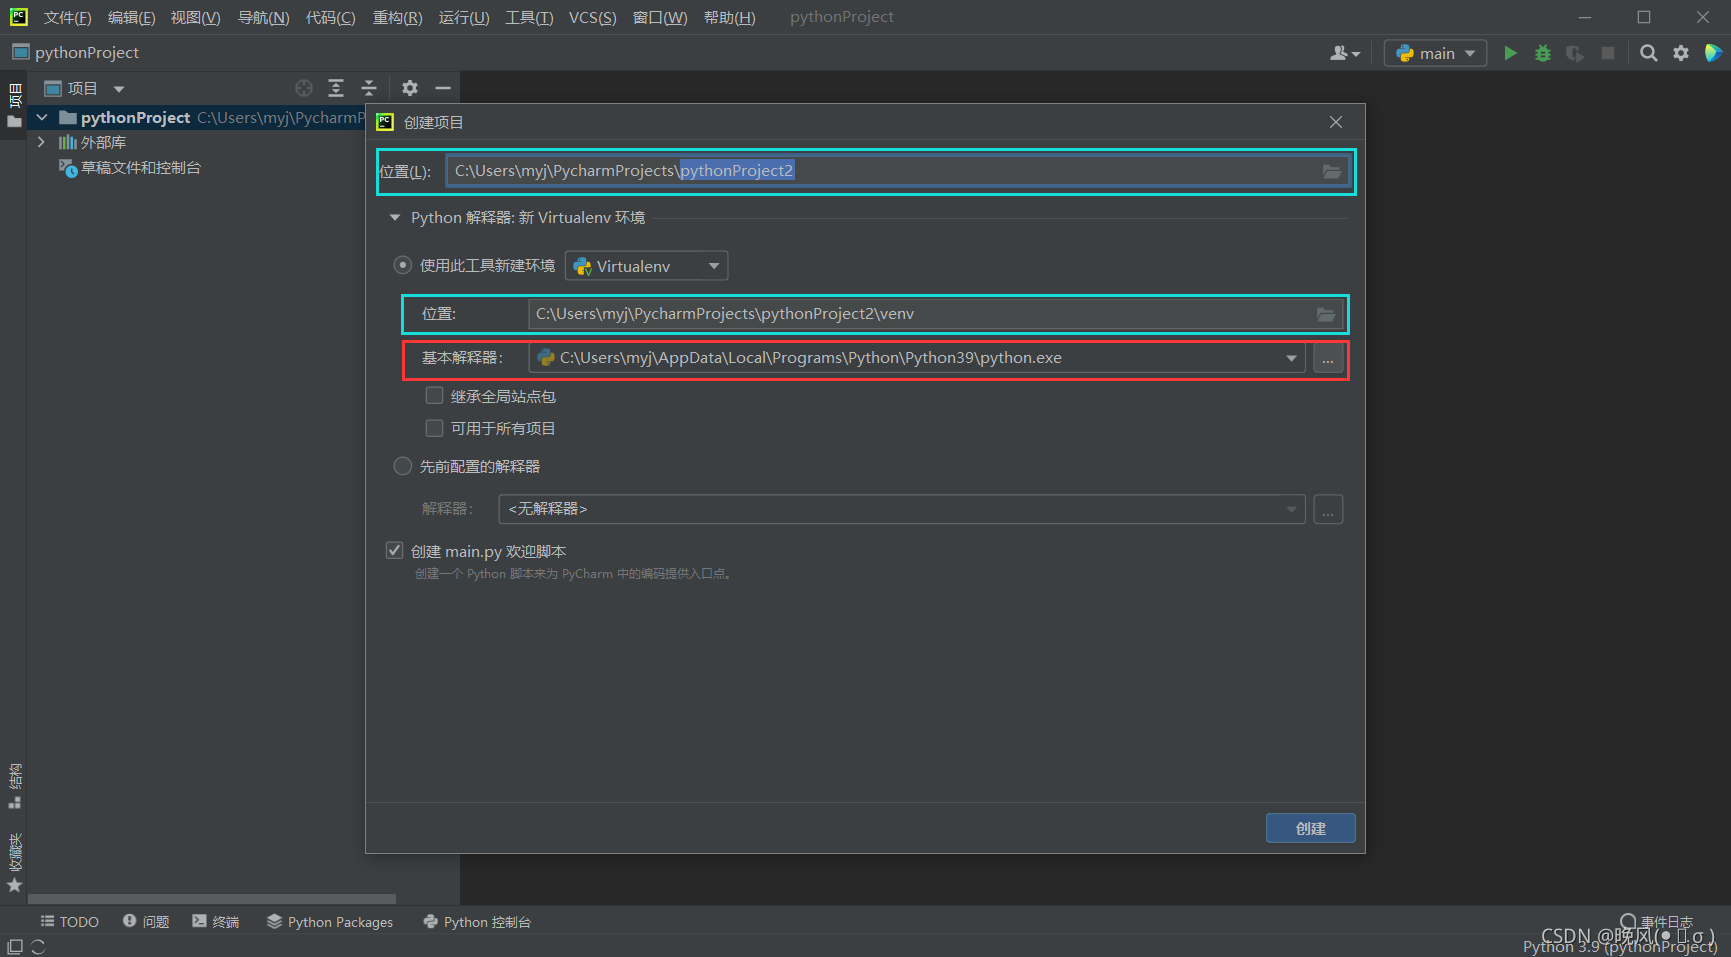Click the Debug bug icon
This screenshot has width=1731, height=957.
1543,53
